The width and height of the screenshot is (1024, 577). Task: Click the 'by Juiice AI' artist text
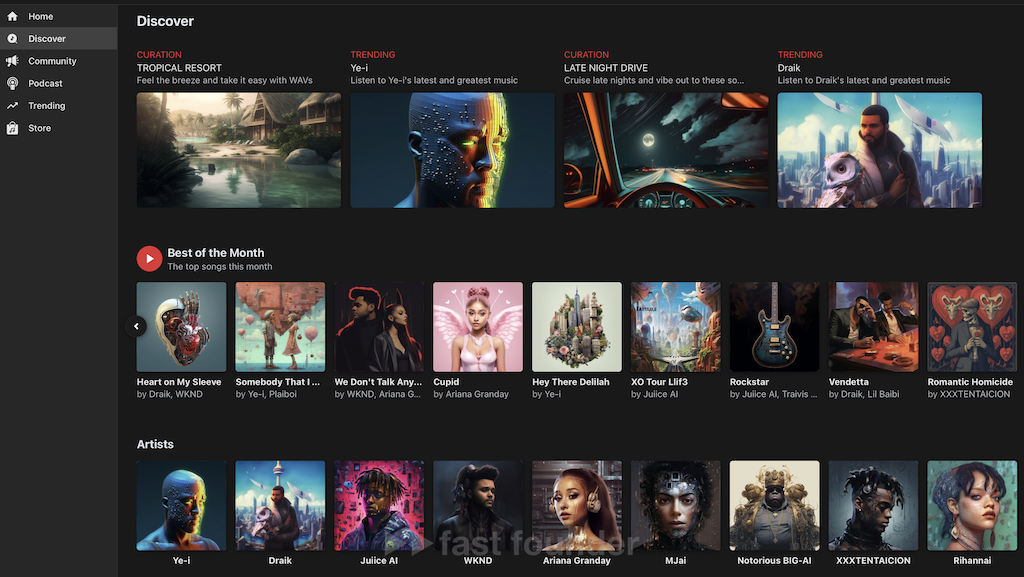point(654,394)
